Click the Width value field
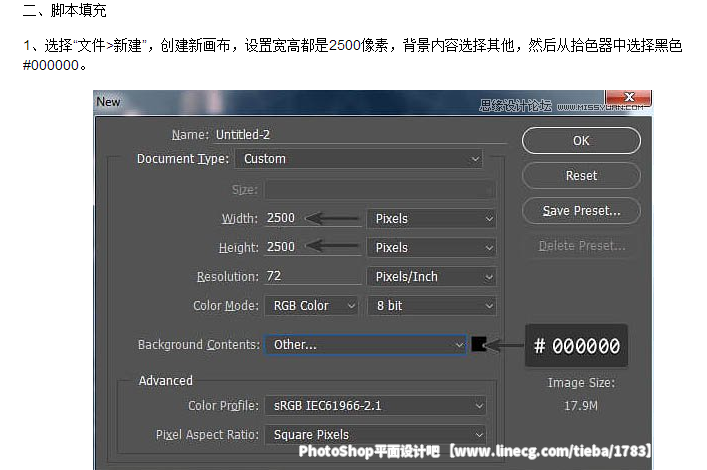 point(312,218)
